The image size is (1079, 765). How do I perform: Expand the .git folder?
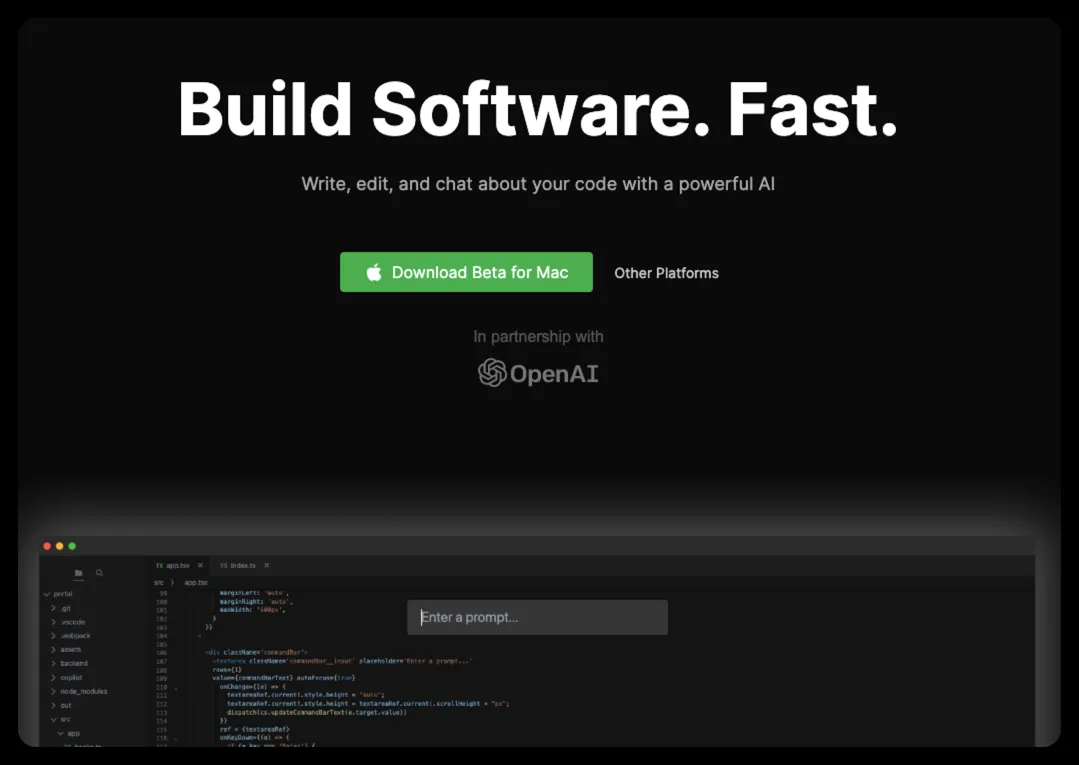[x=61, y=608]
